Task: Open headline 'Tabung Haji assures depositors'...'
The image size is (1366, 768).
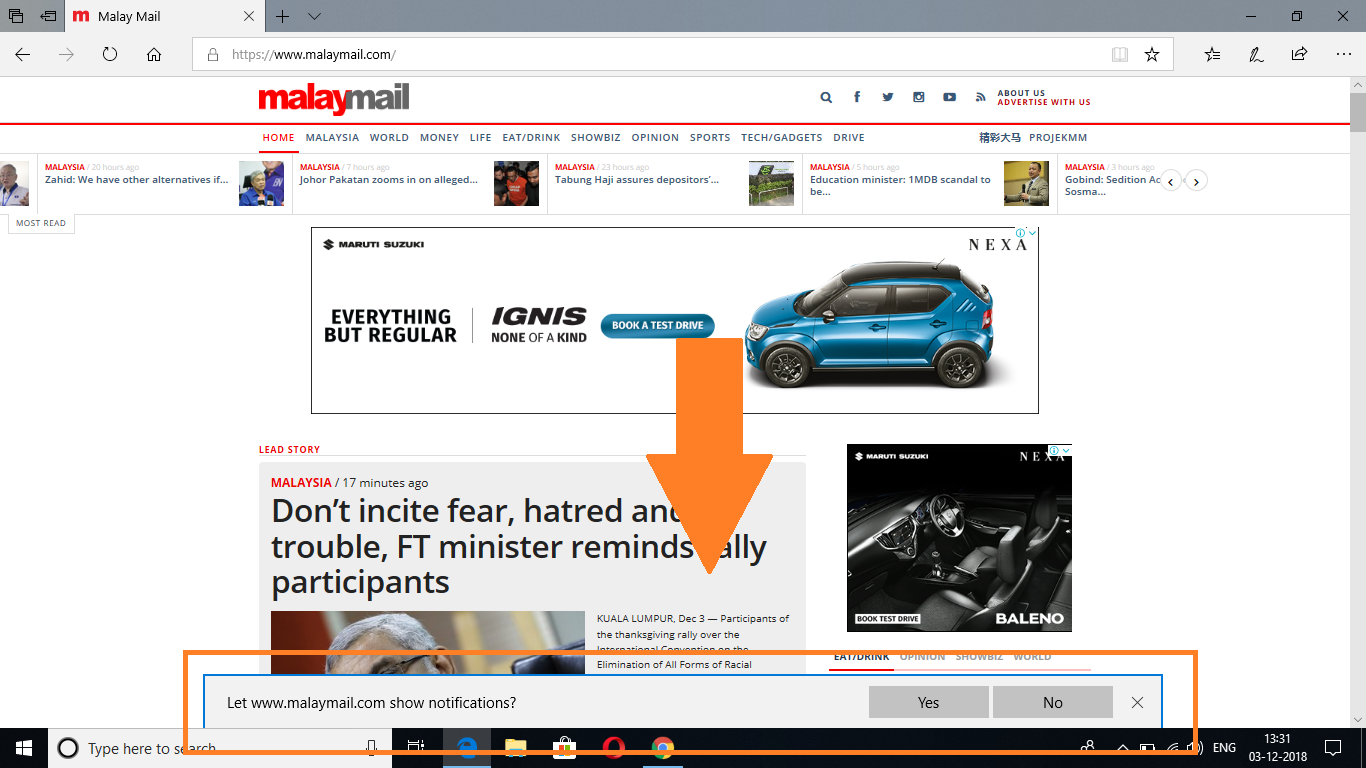Action: click(x=637, y=180)
